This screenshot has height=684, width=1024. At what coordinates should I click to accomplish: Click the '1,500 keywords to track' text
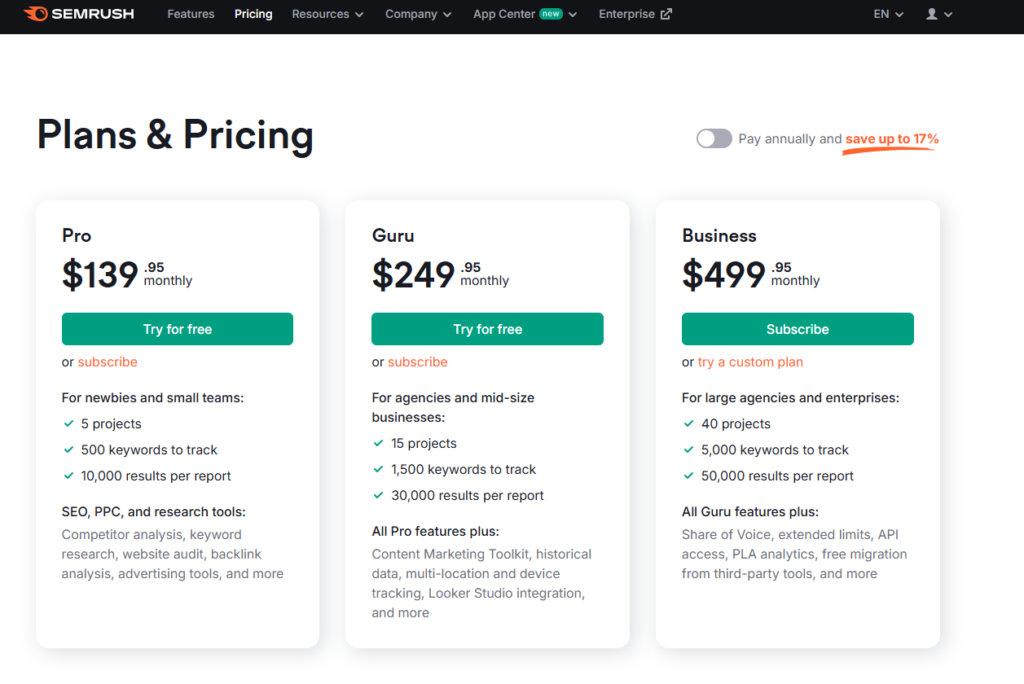pos(464,470)
